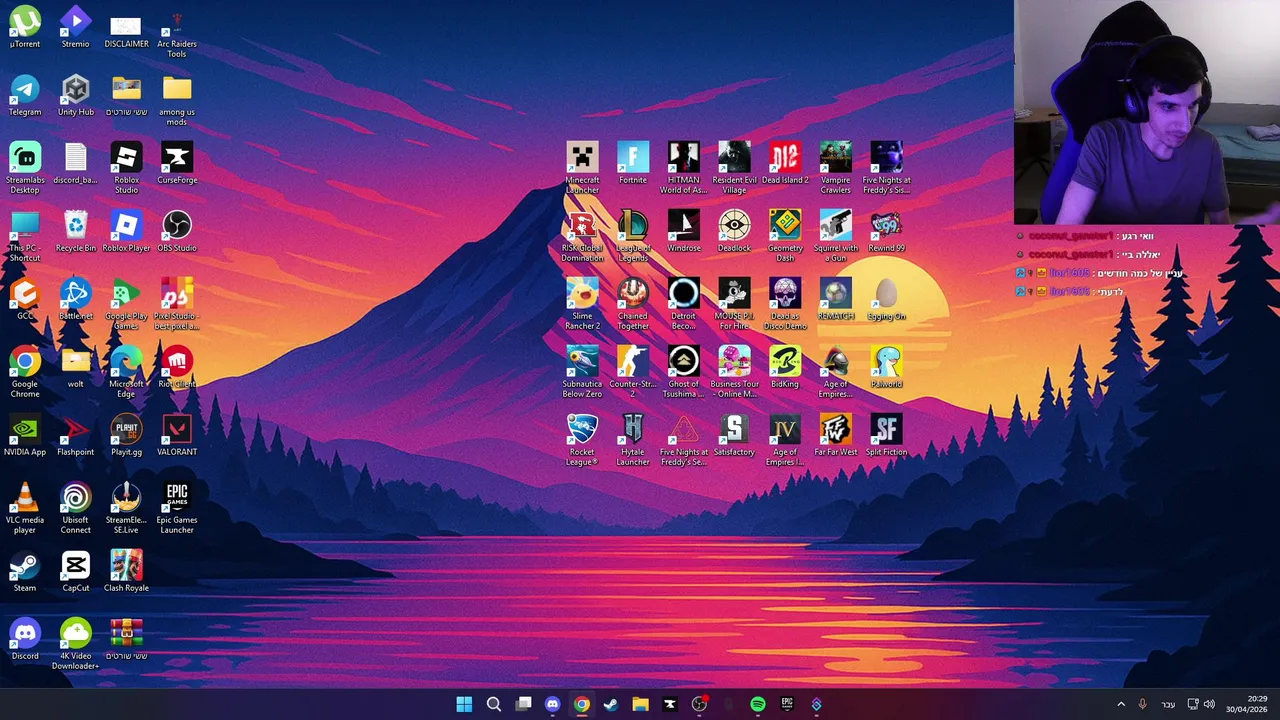The image size is (1280, 720).
Task: Open the Palworld game icon
Action: (x=887, y=367)
